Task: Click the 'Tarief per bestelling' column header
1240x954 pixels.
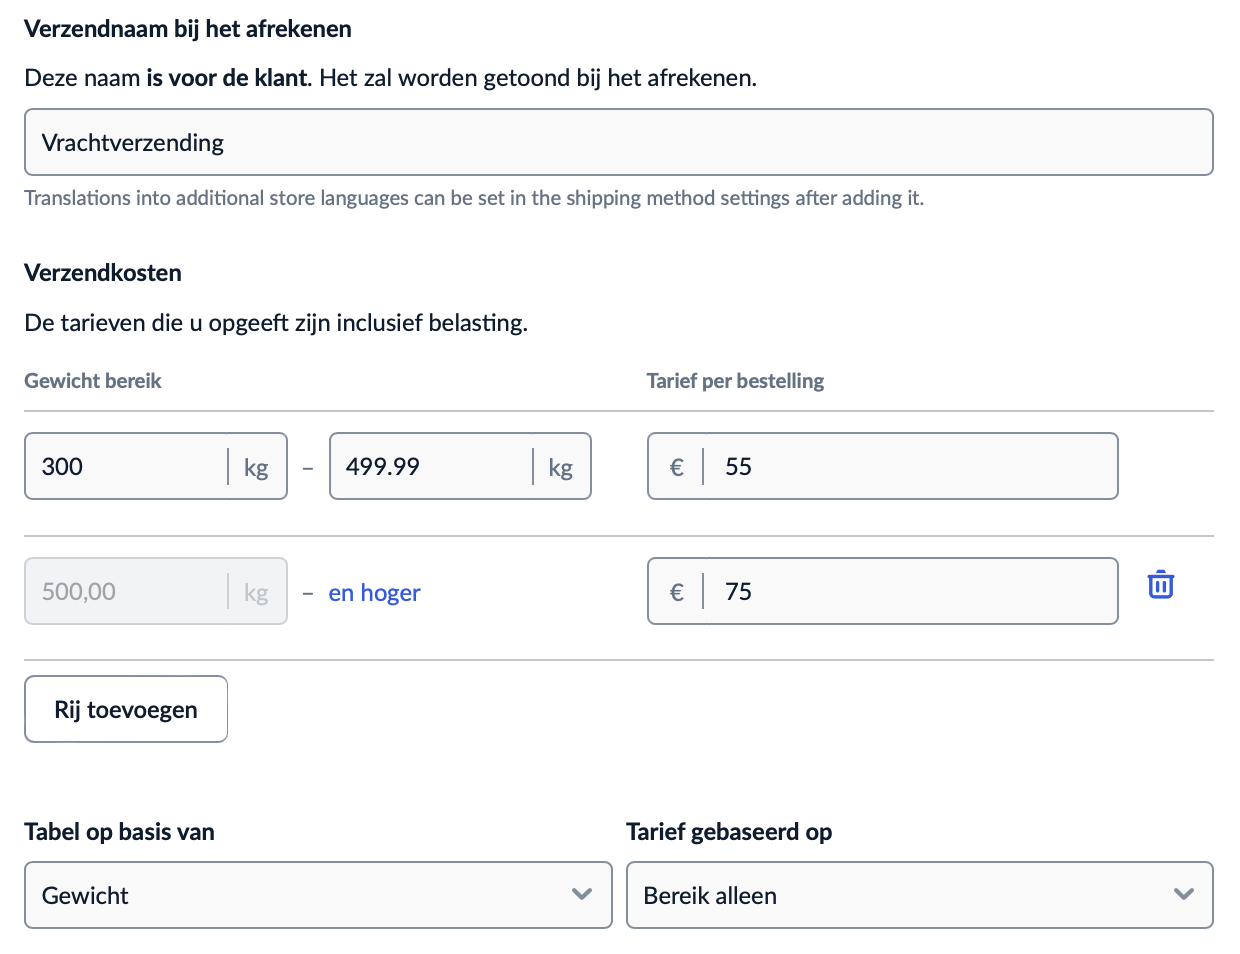Action: pyautogui.click(x=735, y=381)
